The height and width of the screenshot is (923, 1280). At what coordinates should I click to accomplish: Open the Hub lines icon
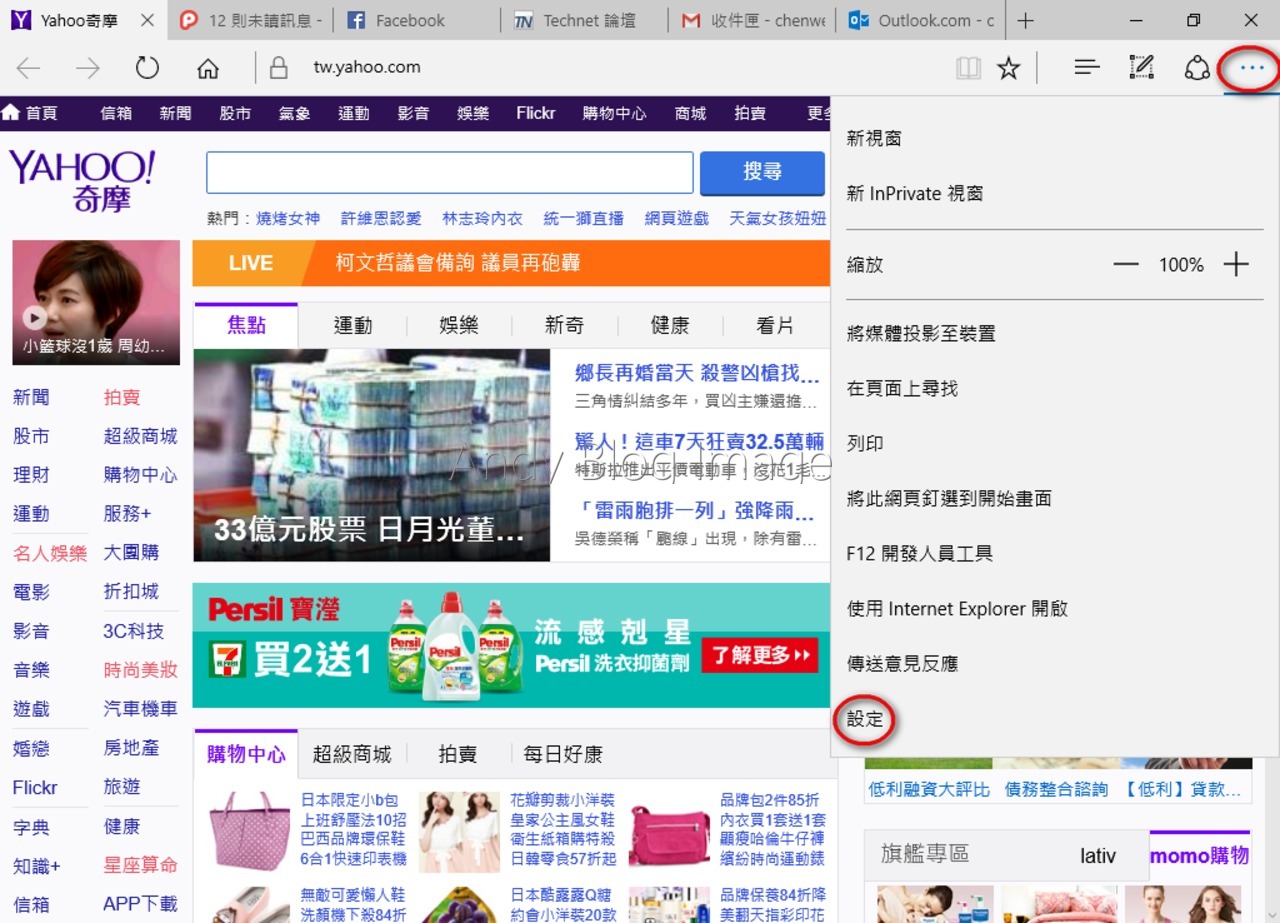click(x=1087, y=68)
